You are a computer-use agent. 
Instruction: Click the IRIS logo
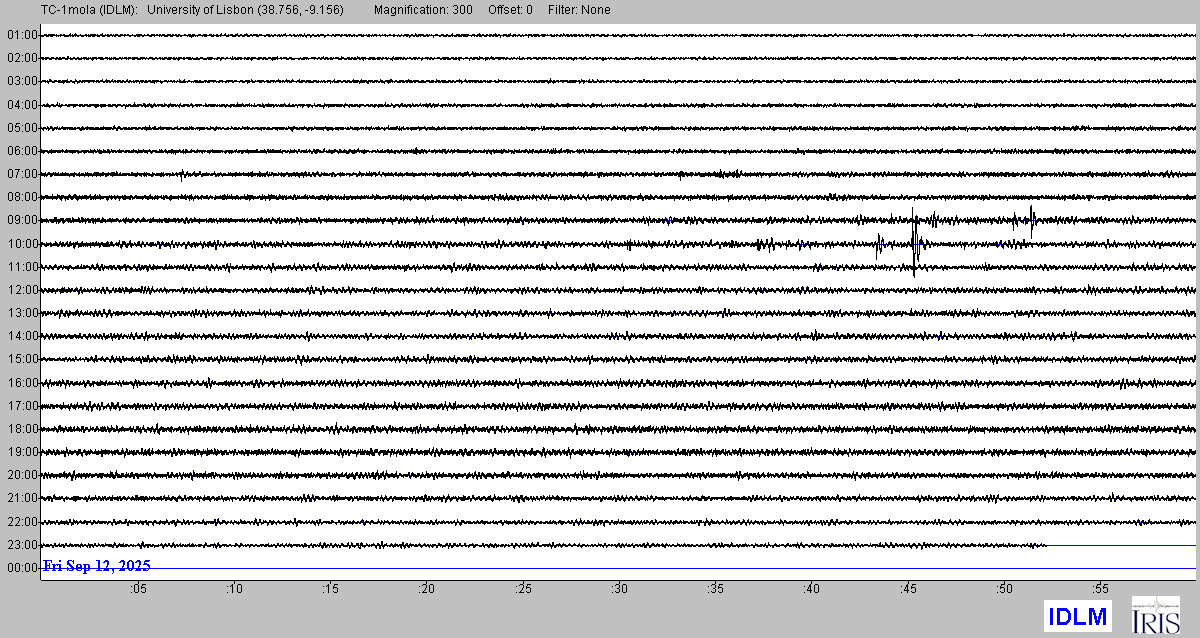coord(1155,615)
